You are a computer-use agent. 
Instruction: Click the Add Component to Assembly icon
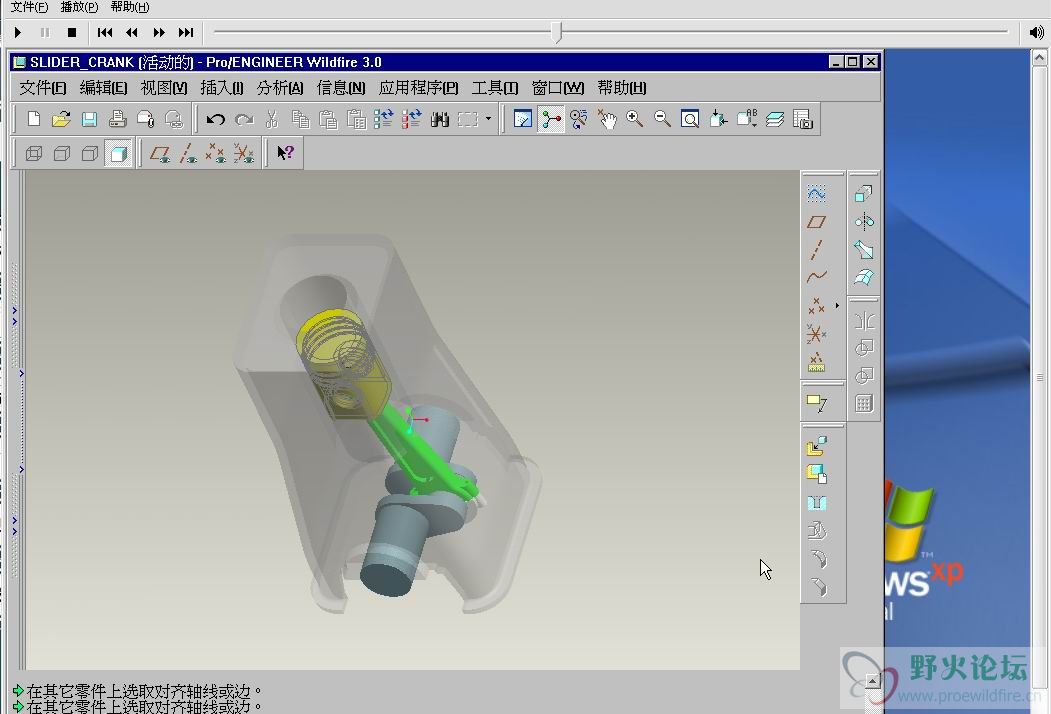coord(816,446)
